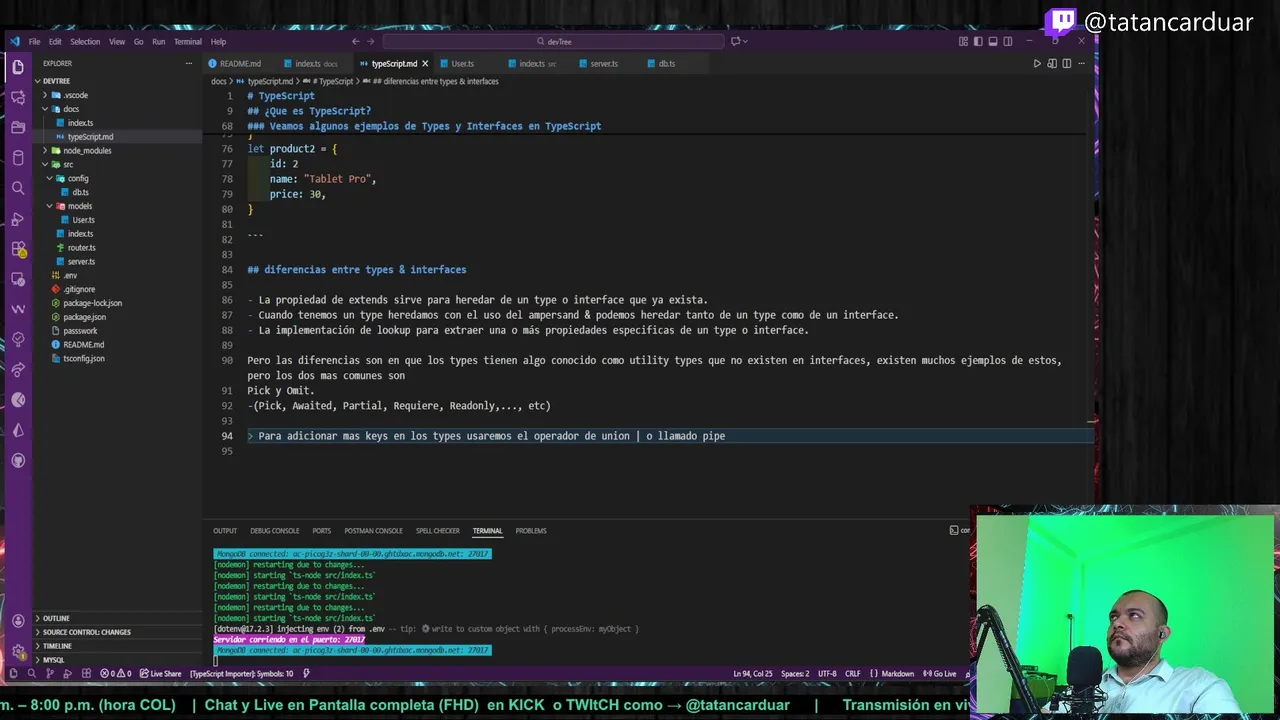This screenshot has width=1280, height=720.
Task: Open package.json in the file explorer
Action: (84, 316)
